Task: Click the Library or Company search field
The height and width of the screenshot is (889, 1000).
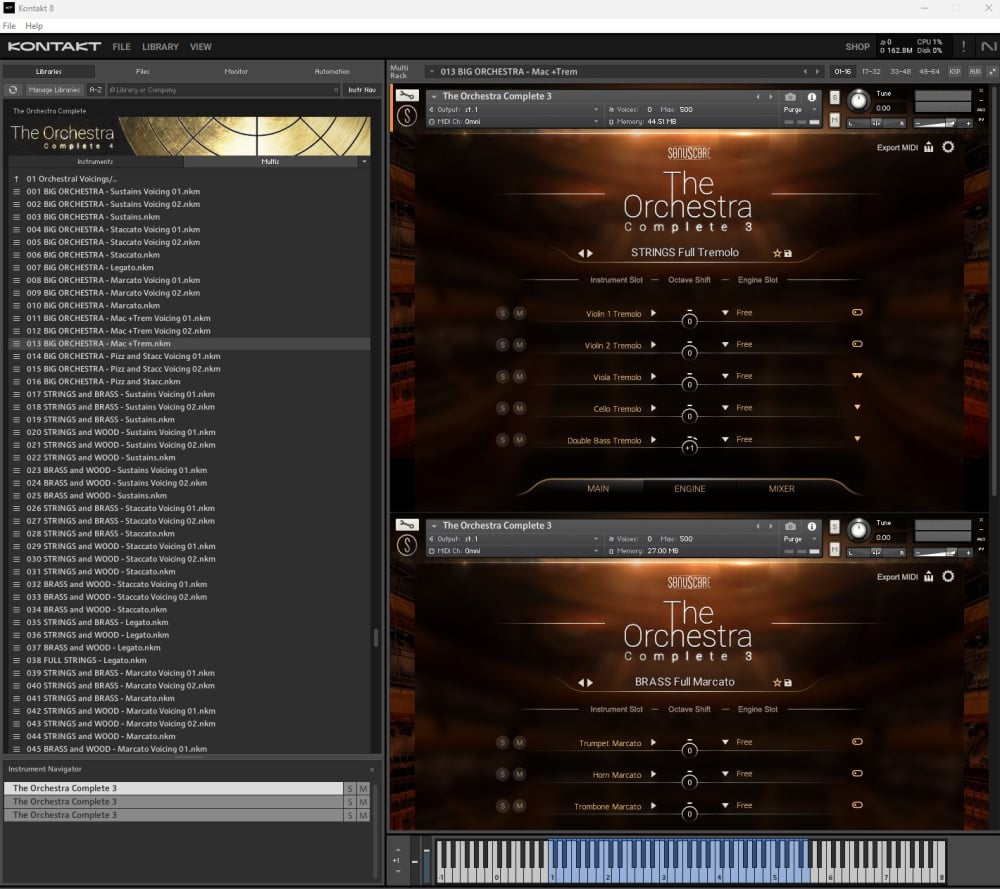Action: click(x=223, y=90)
